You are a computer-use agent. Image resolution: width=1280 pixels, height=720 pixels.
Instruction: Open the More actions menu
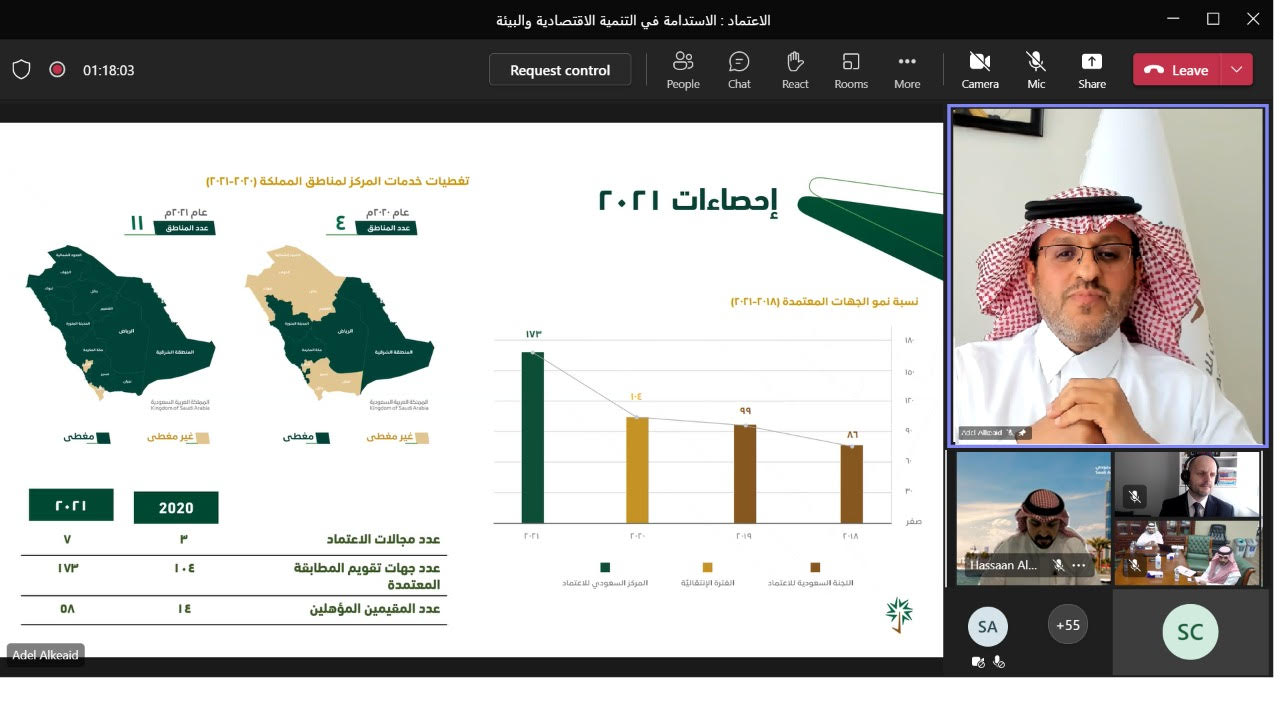coord(907,70)
